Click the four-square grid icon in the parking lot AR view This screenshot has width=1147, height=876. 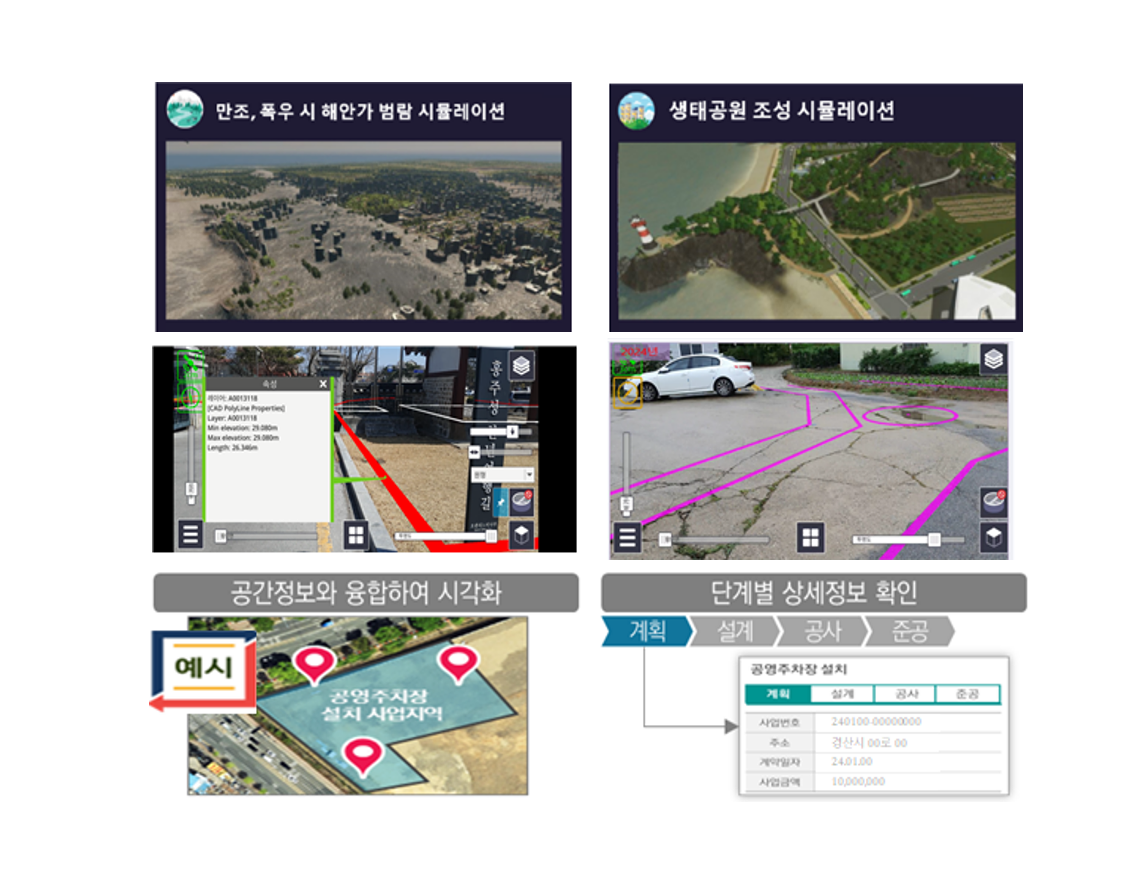[810, 538]
